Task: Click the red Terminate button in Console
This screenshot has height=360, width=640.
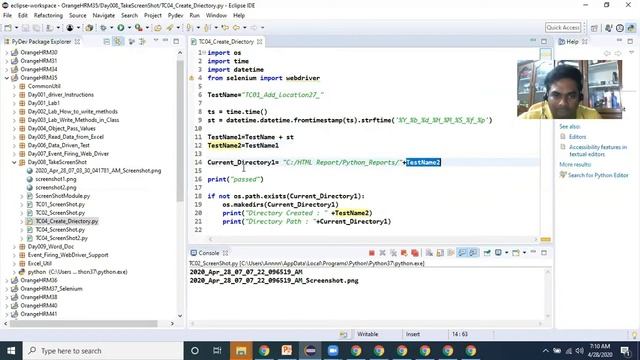Action: point(371,253)
